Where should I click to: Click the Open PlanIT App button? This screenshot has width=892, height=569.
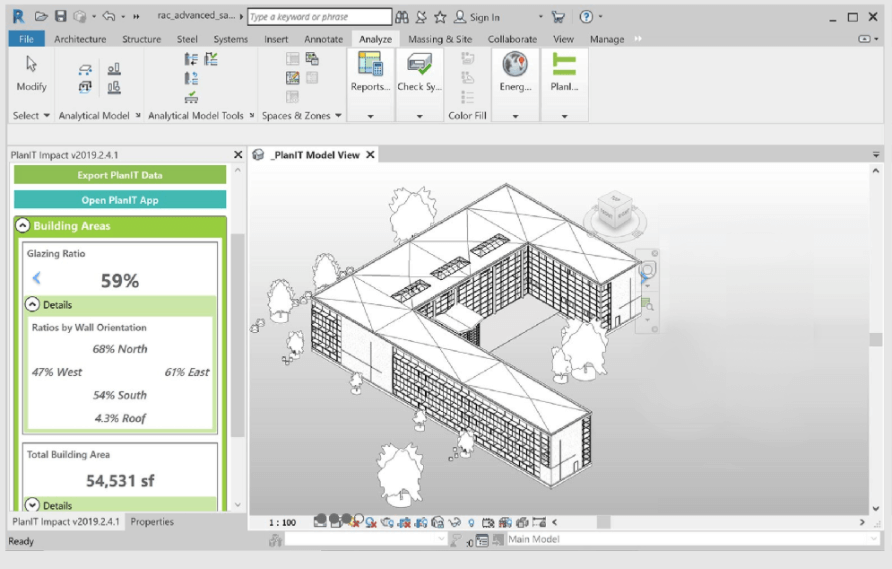(x=120, y=200)
